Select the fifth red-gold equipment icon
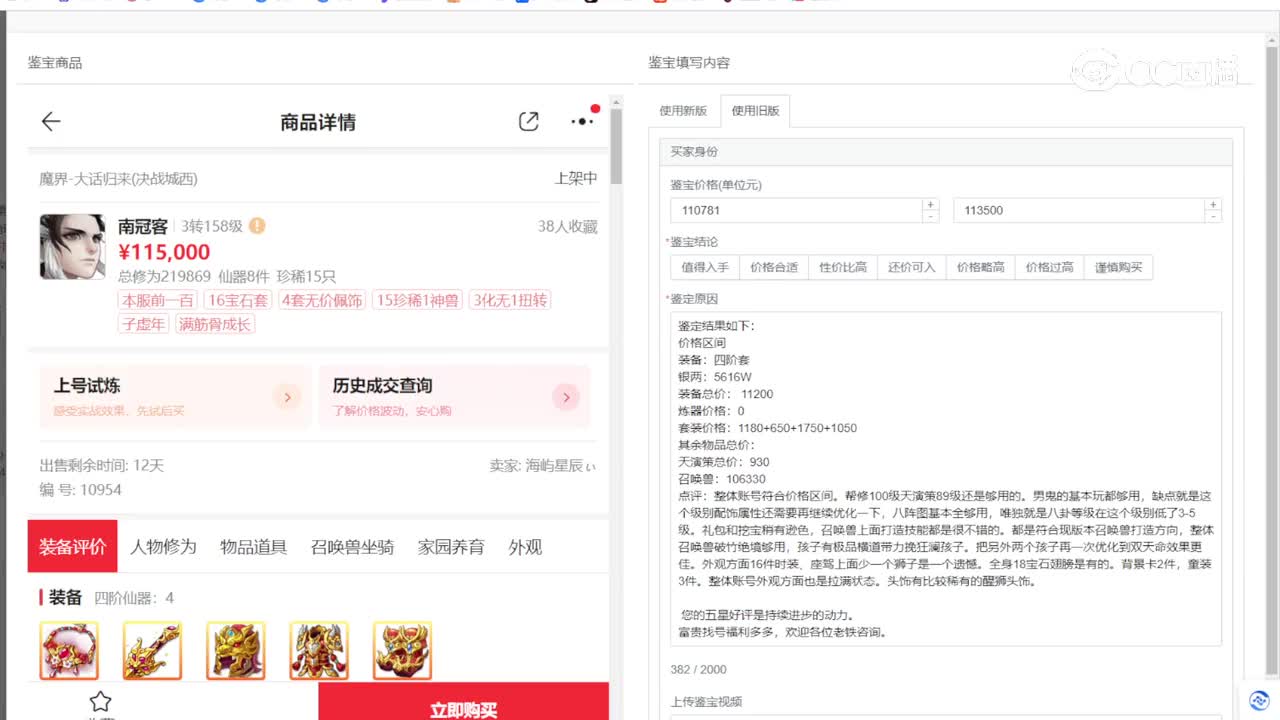 pos(402,651)
